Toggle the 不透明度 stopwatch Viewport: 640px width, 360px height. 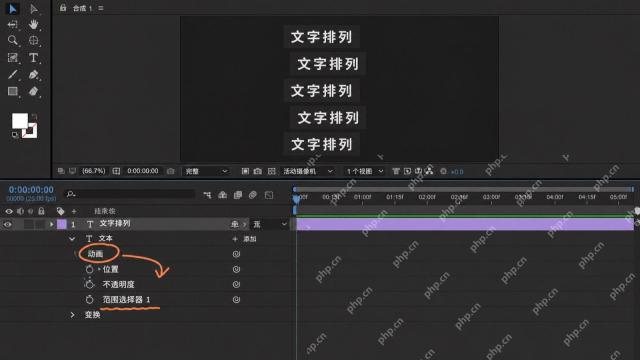[89, 284]
